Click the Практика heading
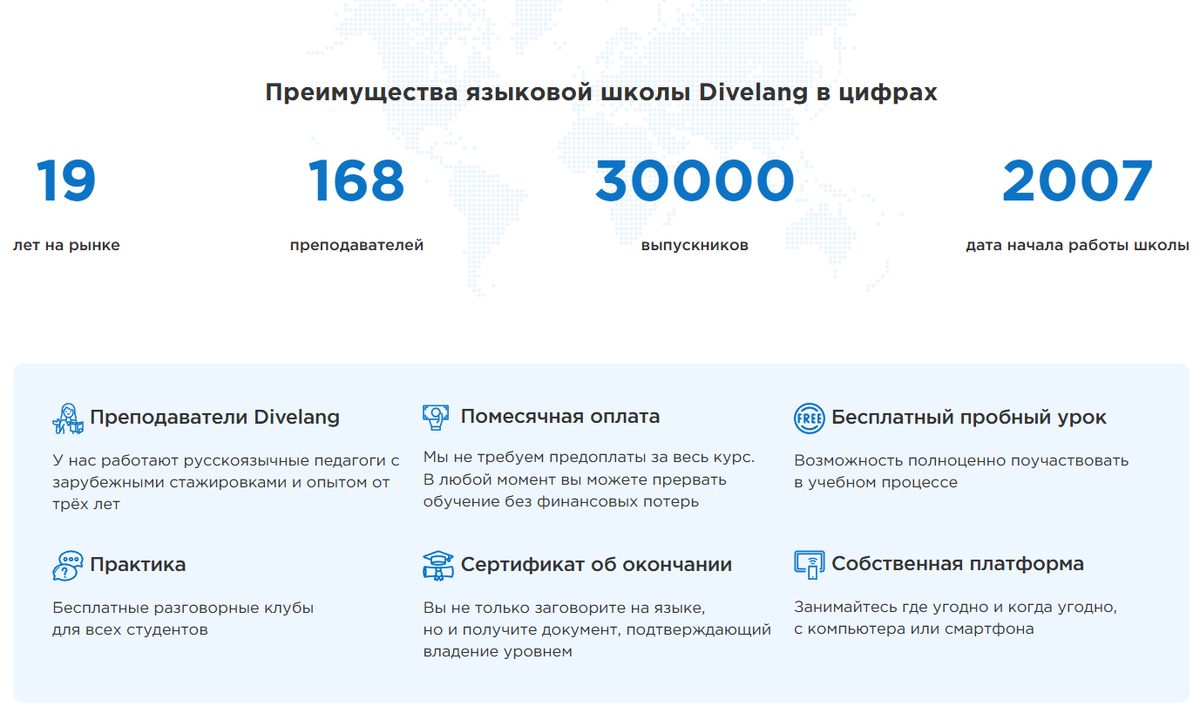The height and width of the screenshot is (714, 1200). (138, 564)
